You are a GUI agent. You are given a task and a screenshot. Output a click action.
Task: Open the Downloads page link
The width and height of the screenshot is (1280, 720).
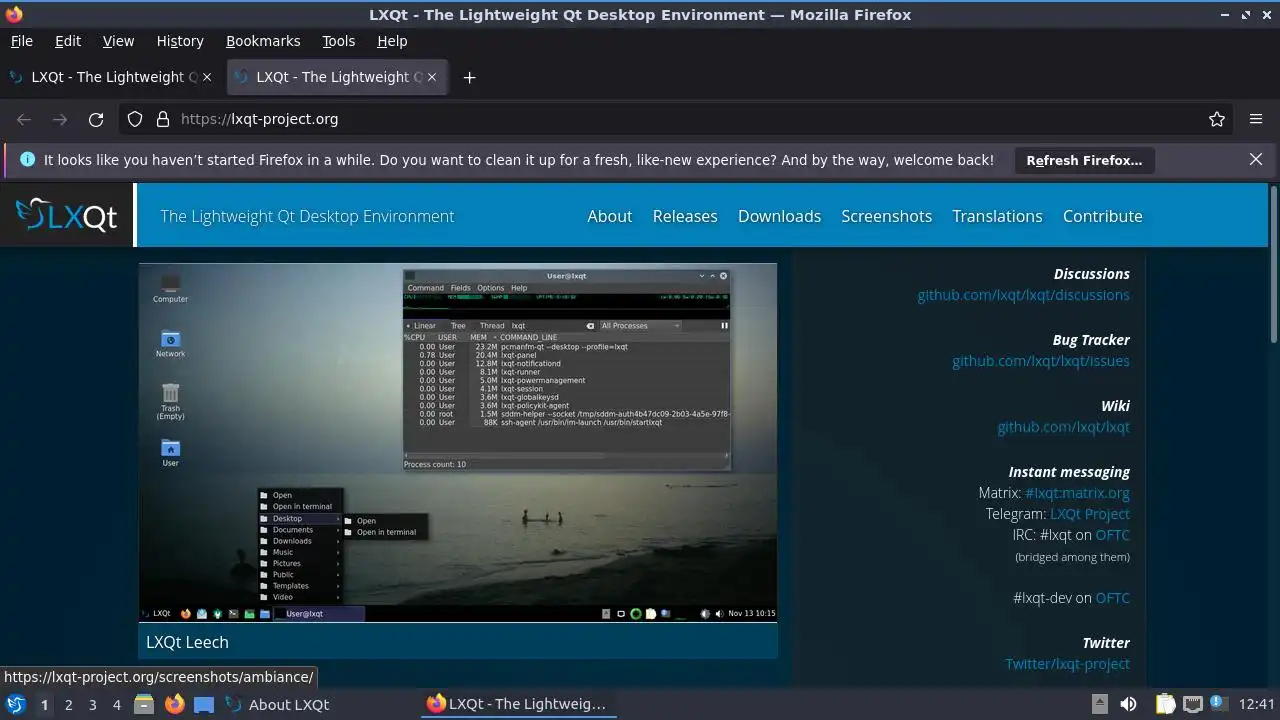(x=779, y=216)
